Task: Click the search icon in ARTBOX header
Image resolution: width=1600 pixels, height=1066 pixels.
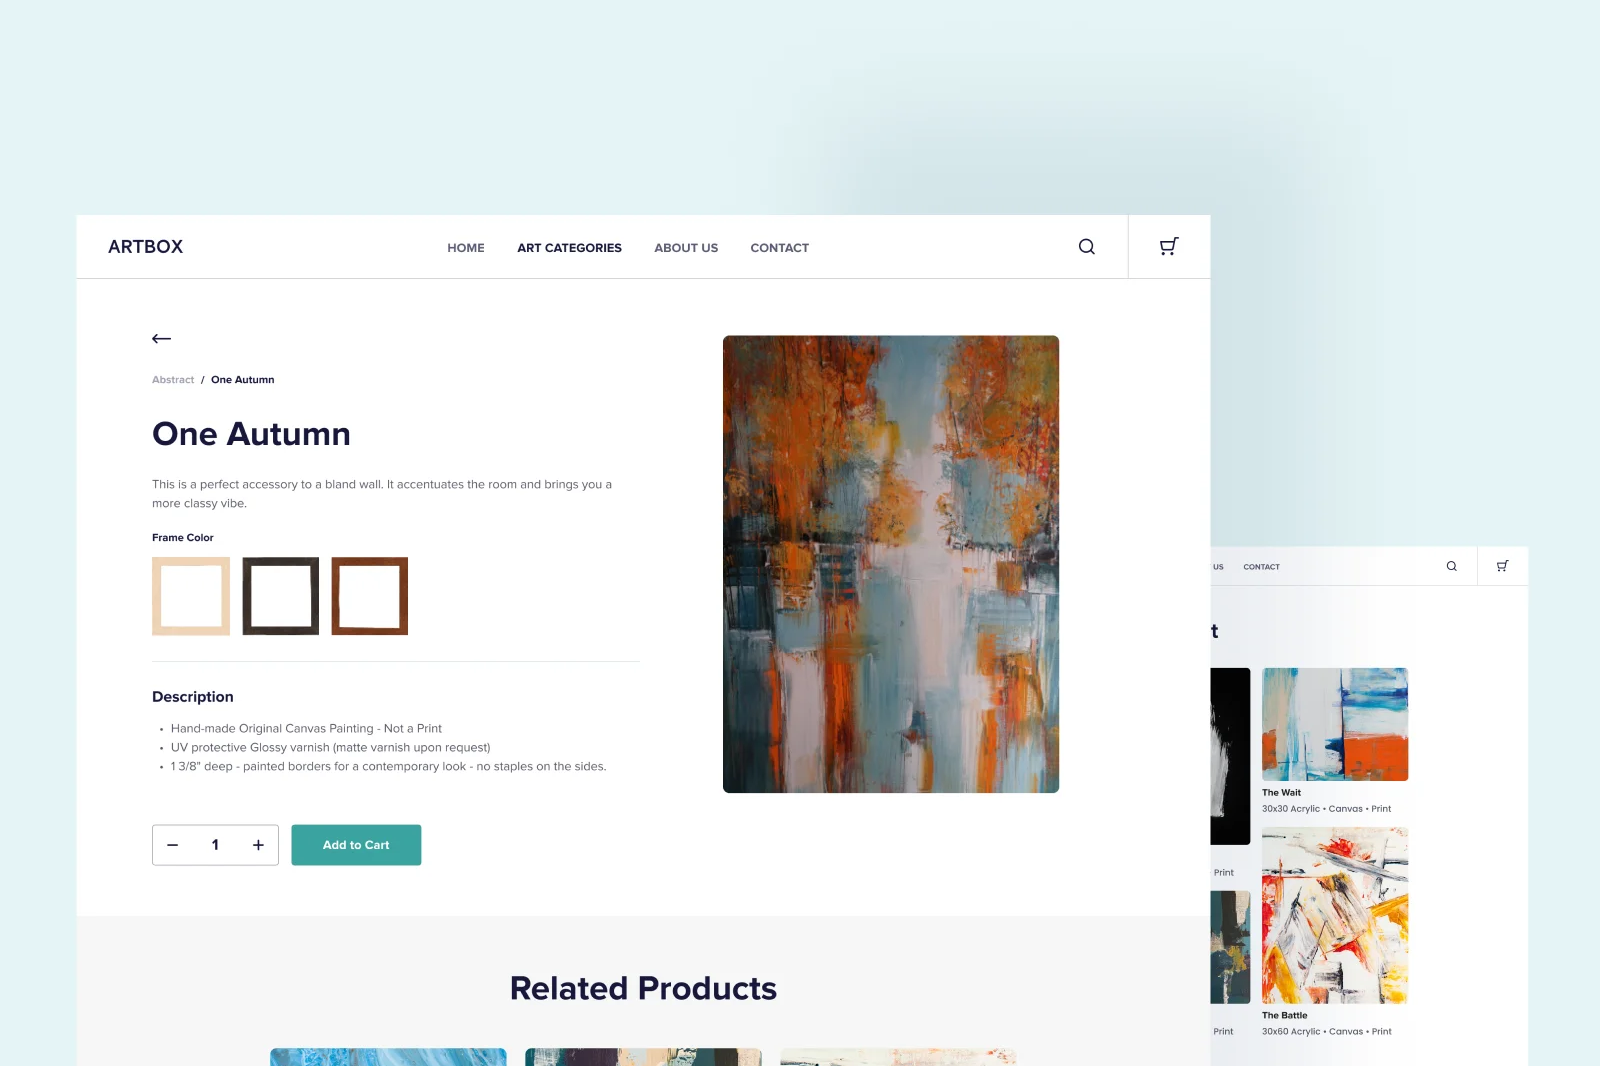Action: tap(1086, 246)
